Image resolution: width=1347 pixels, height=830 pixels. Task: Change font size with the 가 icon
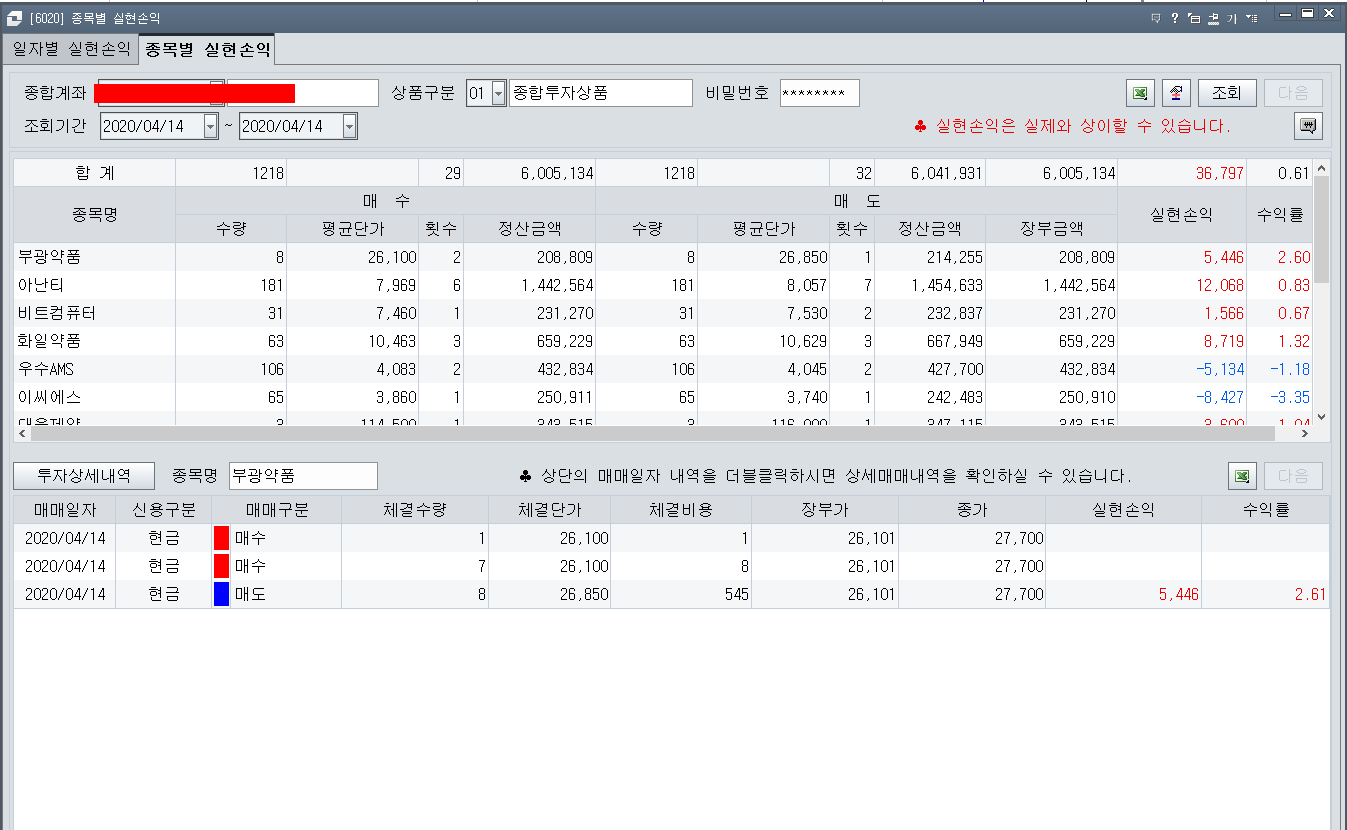point(1232,18)
